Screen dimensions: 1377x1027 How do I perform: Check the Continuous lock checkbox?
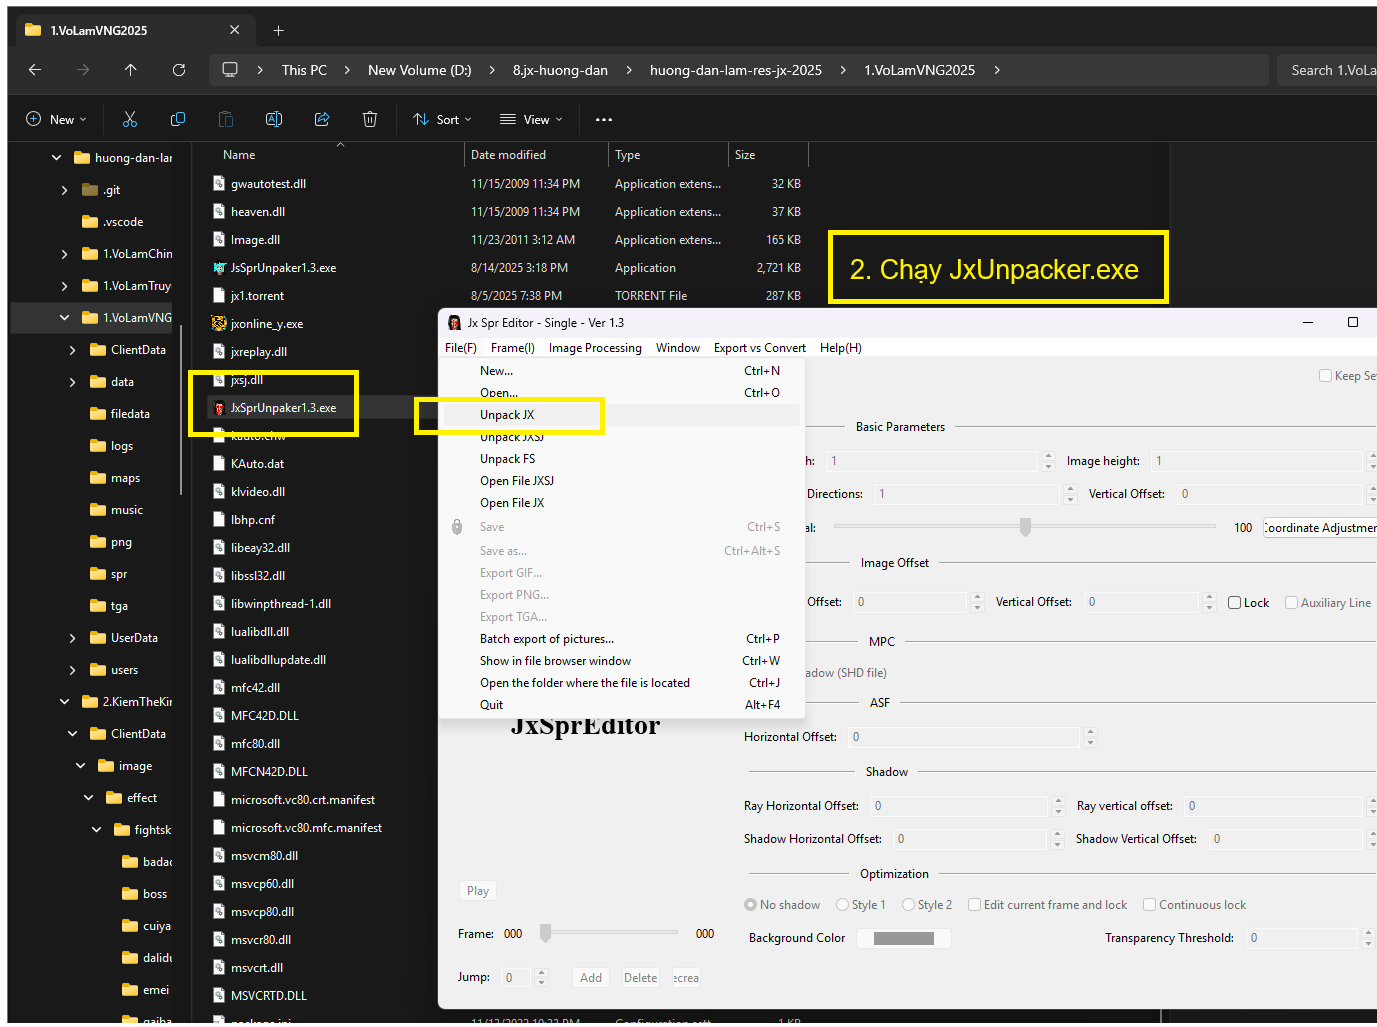coord(1150,905)
